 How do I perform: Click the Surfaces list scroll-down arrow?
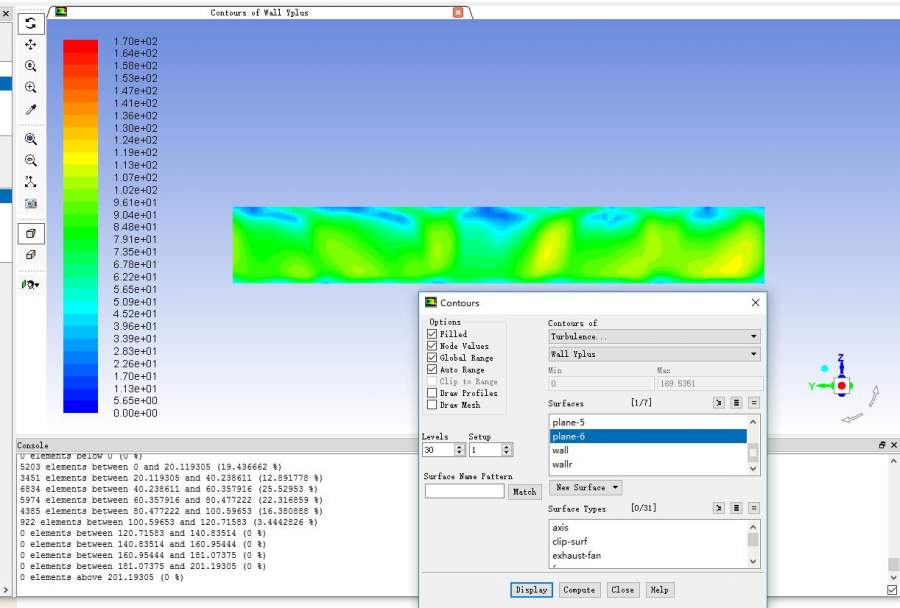pos(753,468)
